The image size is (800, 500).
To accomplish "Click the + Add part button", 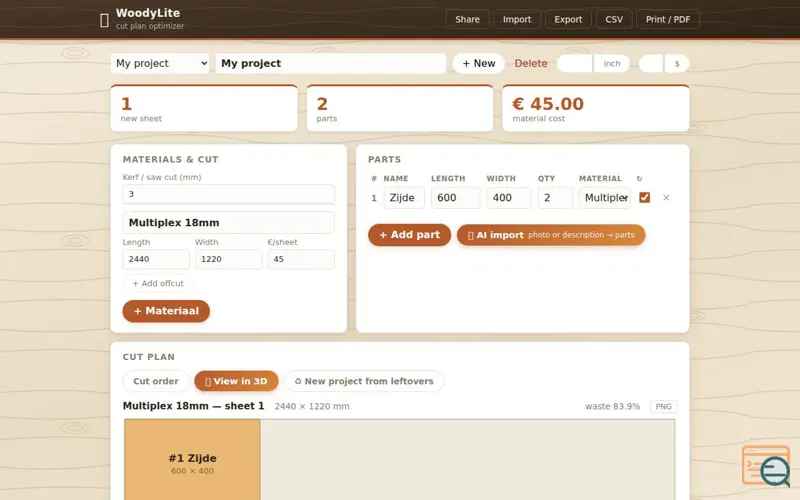I will (409, 235).
